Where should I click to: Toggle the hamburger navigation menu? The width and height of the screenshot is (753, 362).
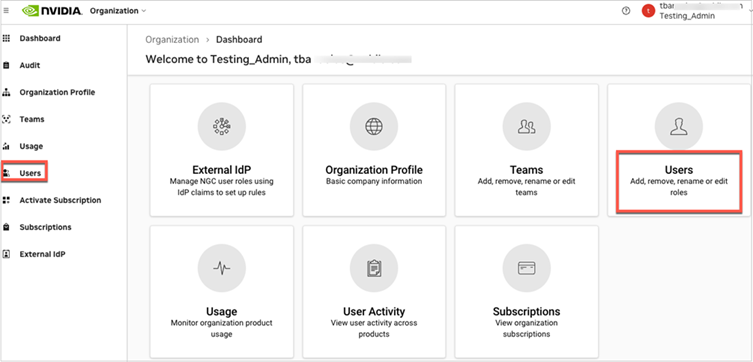pyautogui.click(x=6, y=11)
